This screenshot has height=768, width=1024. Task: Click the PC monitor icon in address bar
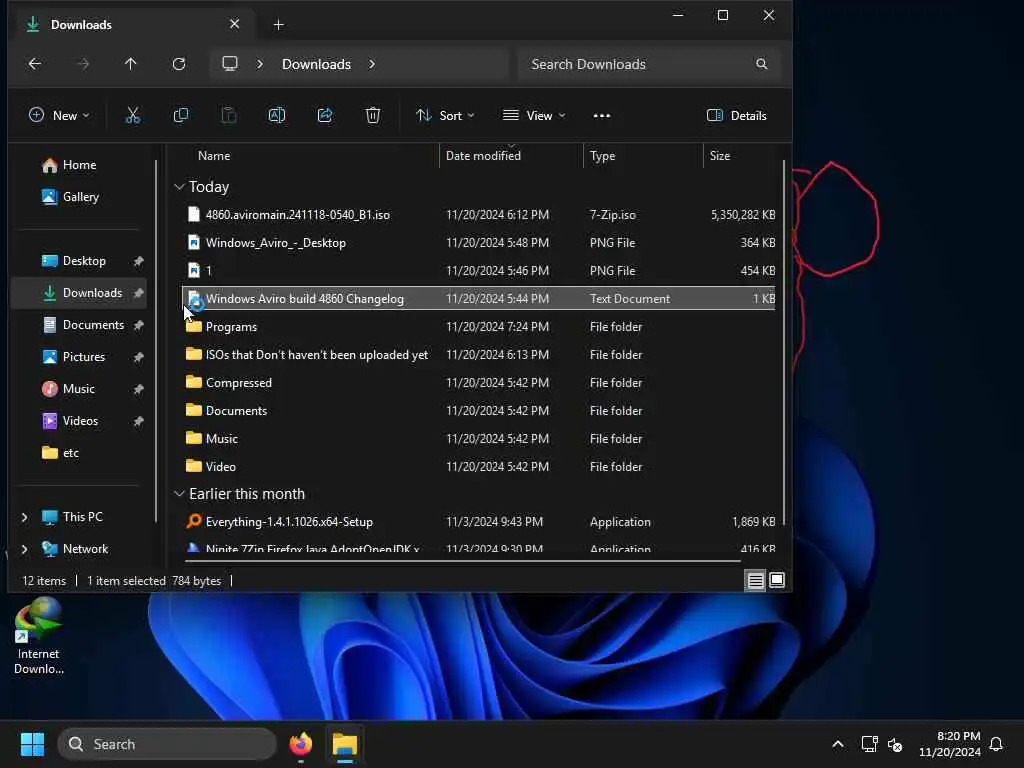click(x=230, y=63)
